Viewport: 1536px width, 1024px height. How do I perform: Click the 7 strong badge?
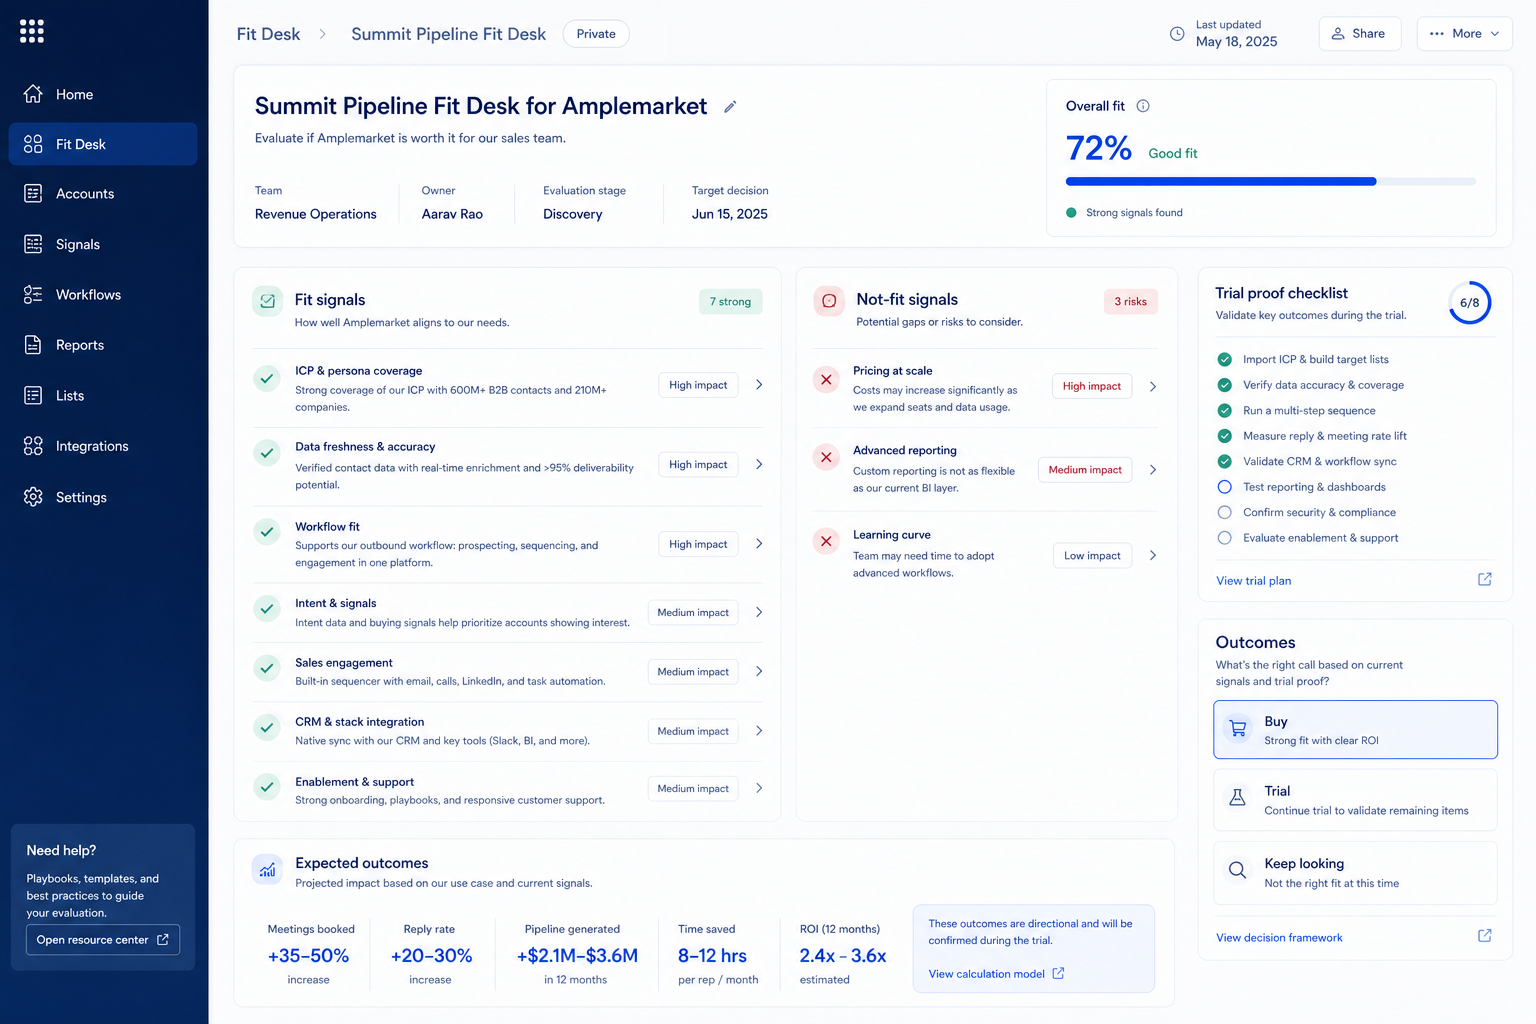pos(730,302)
